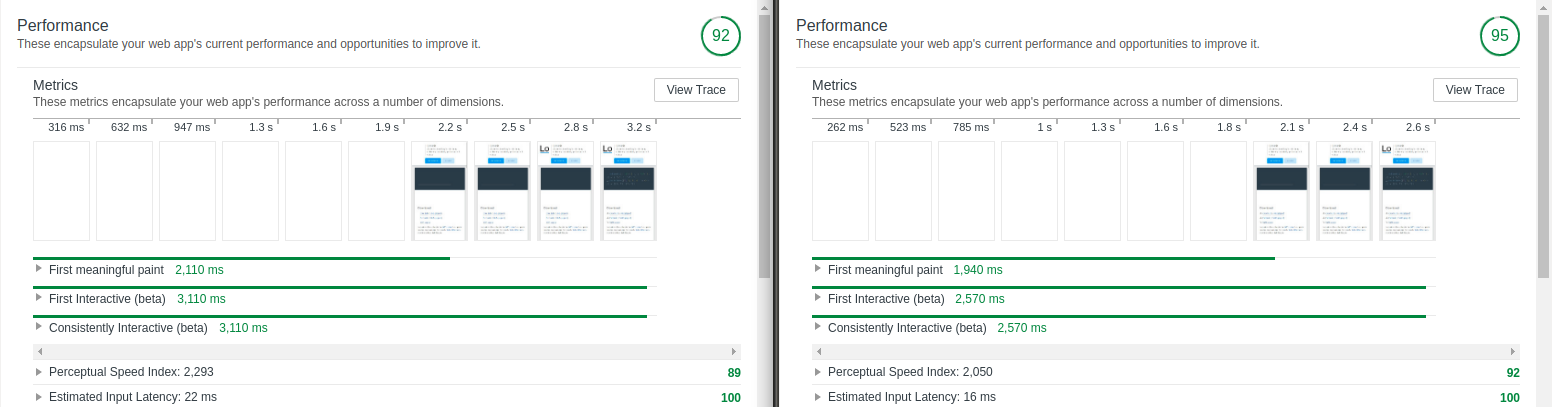Expand Consistently Interactive (beta) 3,110 ms metric
1552x407 pixels.
click(x=39, y=327)
